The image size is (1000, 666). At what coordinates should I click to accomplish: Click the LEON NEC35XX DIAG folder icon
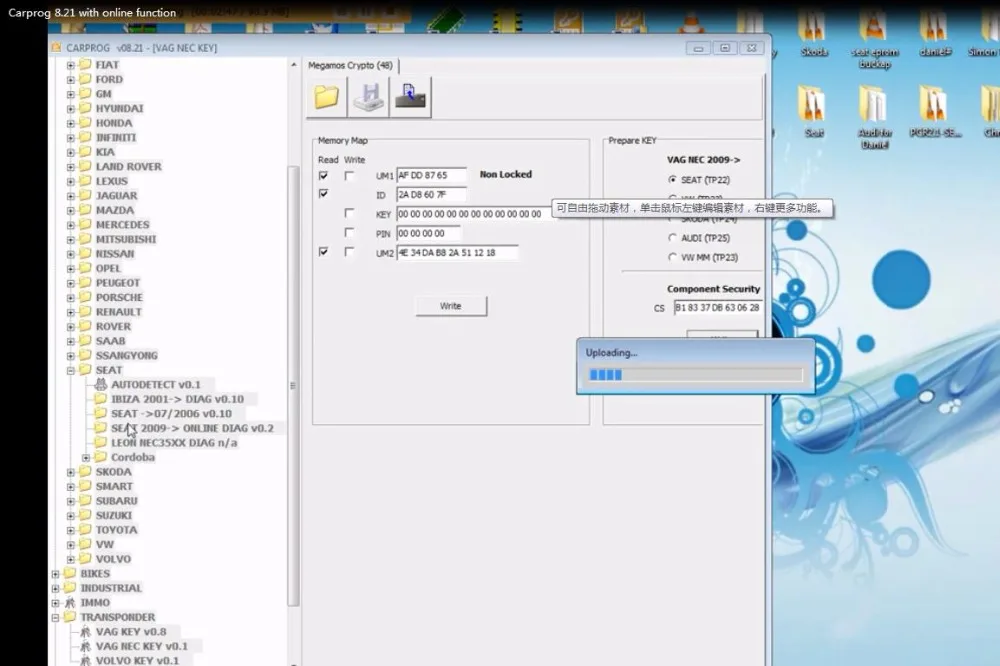pyautogui.click(x=100, y=442)
